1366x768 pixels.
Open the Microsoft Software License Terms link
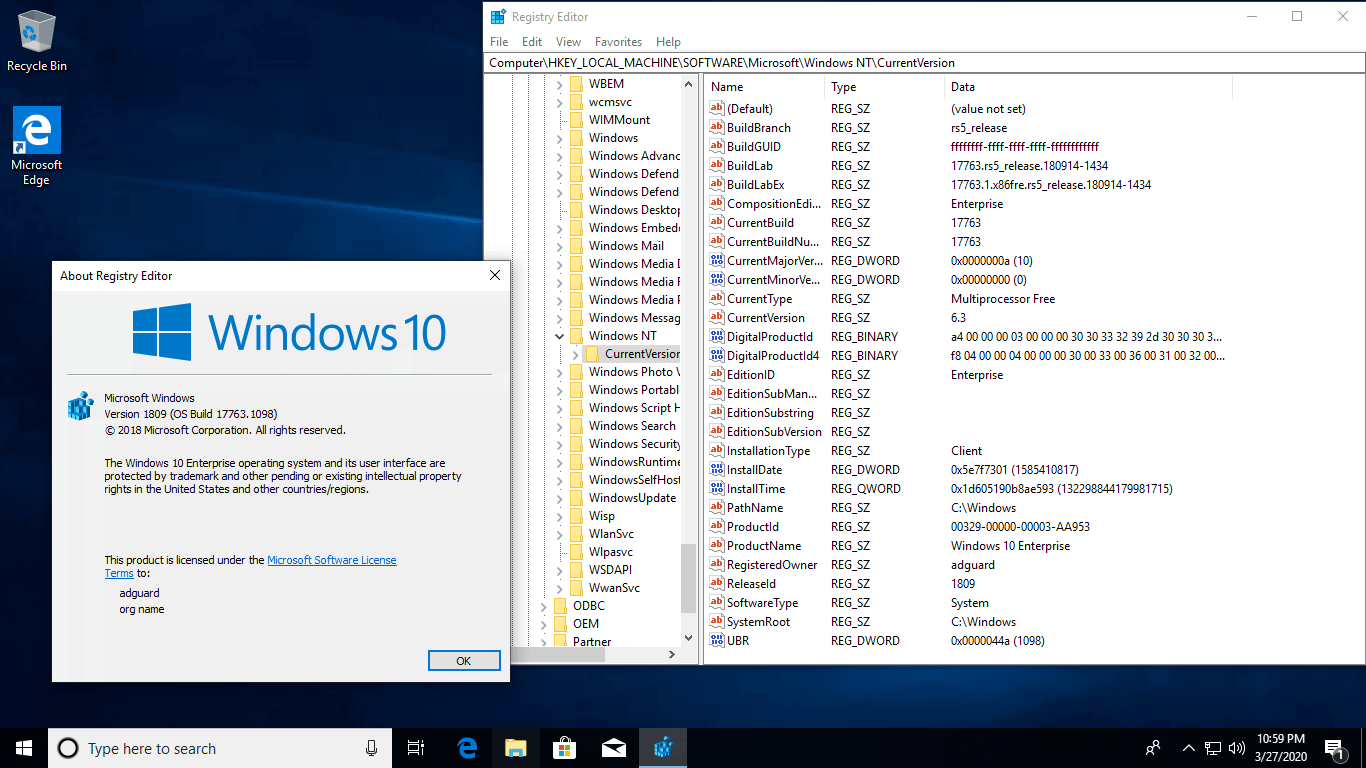coord(251,567)
